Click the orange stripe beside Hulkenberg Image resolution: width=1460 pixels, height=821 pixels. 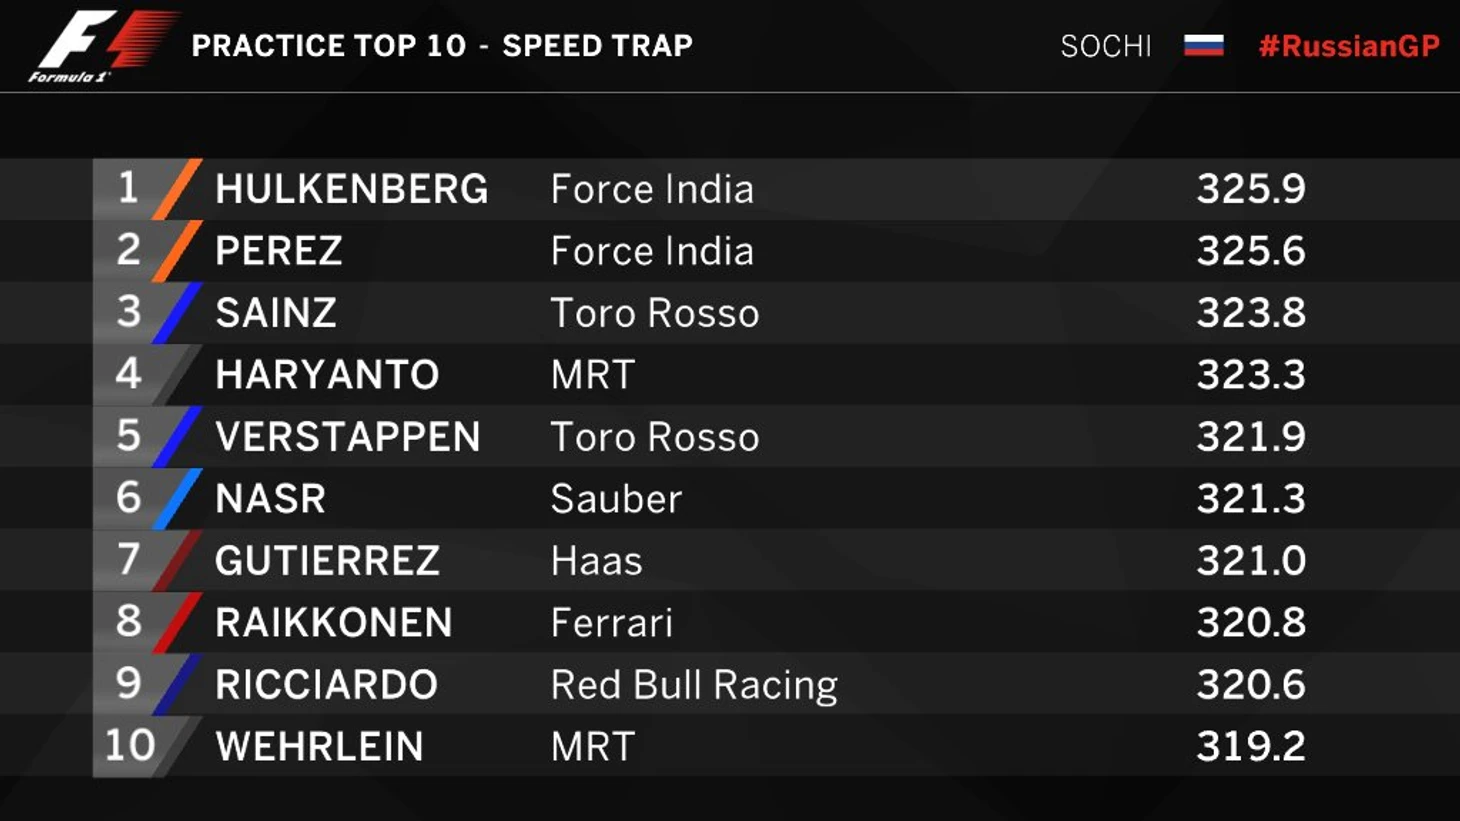pyautogui.click(x=178, y=189)
